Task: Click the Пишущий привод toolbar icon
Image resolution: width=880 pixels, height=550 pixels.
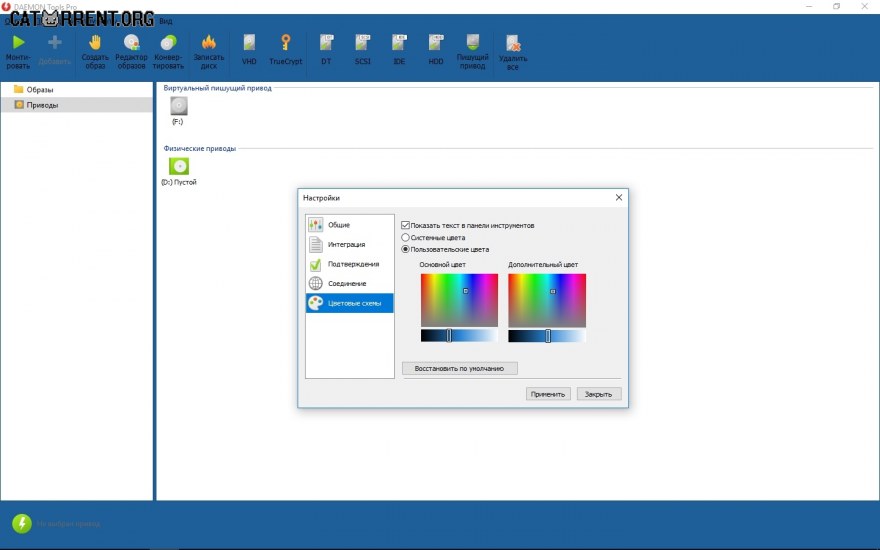Action: point(473,43)
